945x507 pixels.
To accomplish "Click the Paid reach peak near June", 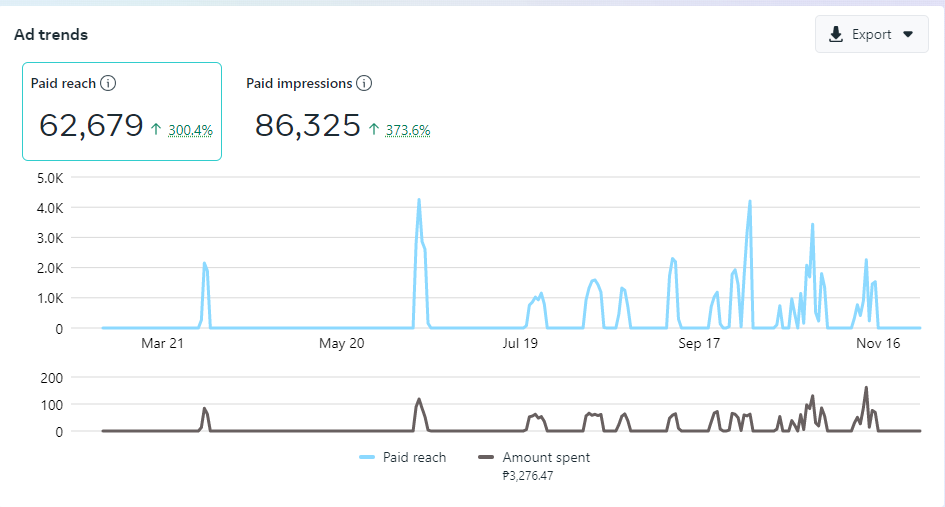I will point(419,200).
